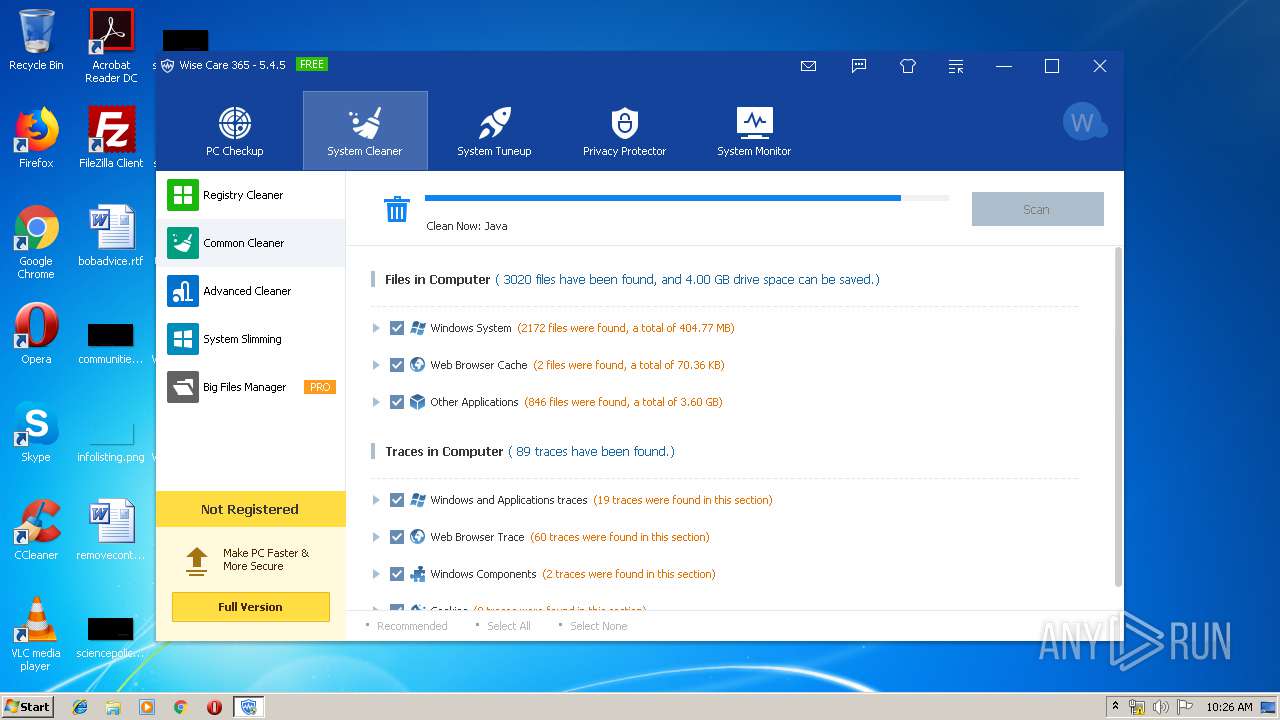Image resolution: width=1280 pixels, height=720 pixels.
Task: Expand the Web Browser Trace row
Action: click(x=376, y=537)
